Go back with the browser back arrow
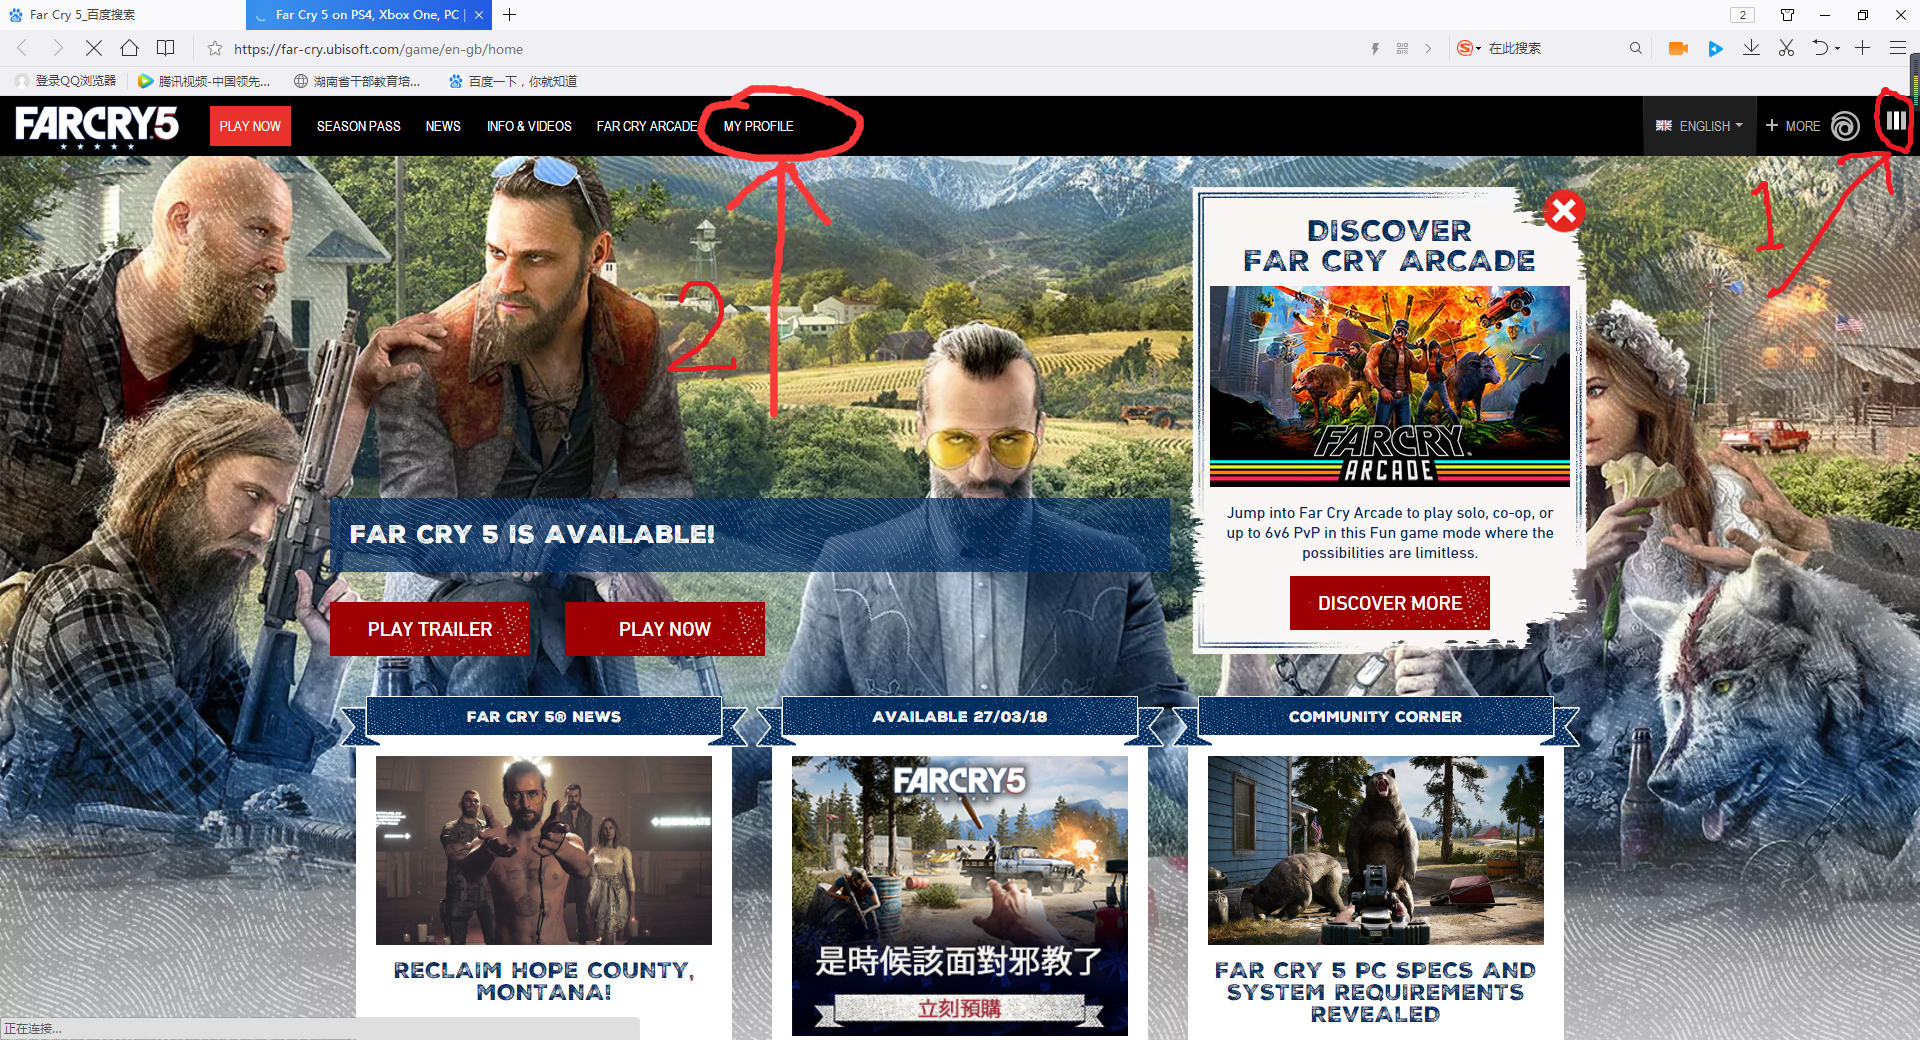Viewport: 1920px width, 1040px height. (22, 48)
